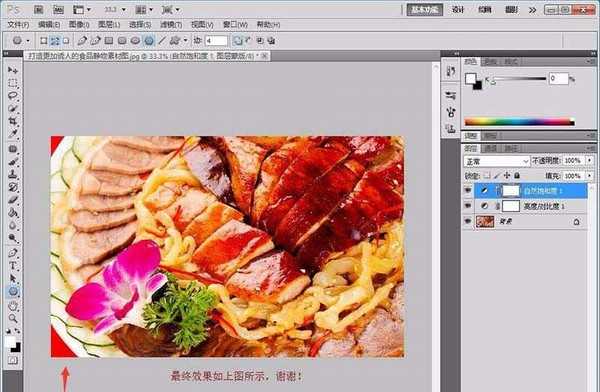This screenshot has width=600, height=392.
Task: Switch to Shape Layers mode in options bar
Action: coord(44,40)
